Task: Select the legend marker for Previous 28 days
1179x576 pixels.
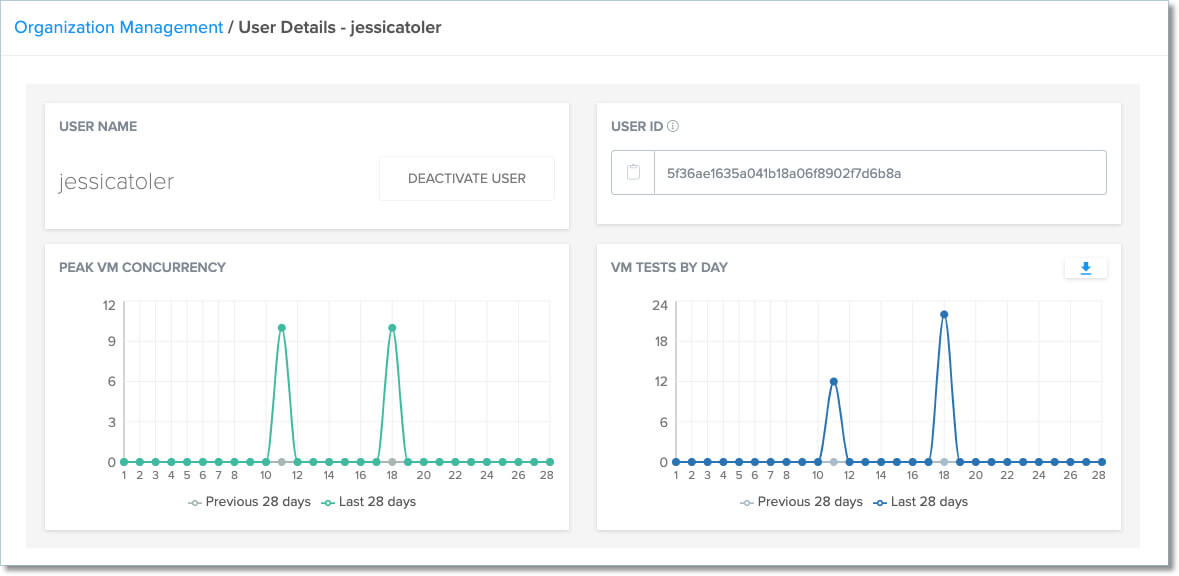Action: [196, 501]
